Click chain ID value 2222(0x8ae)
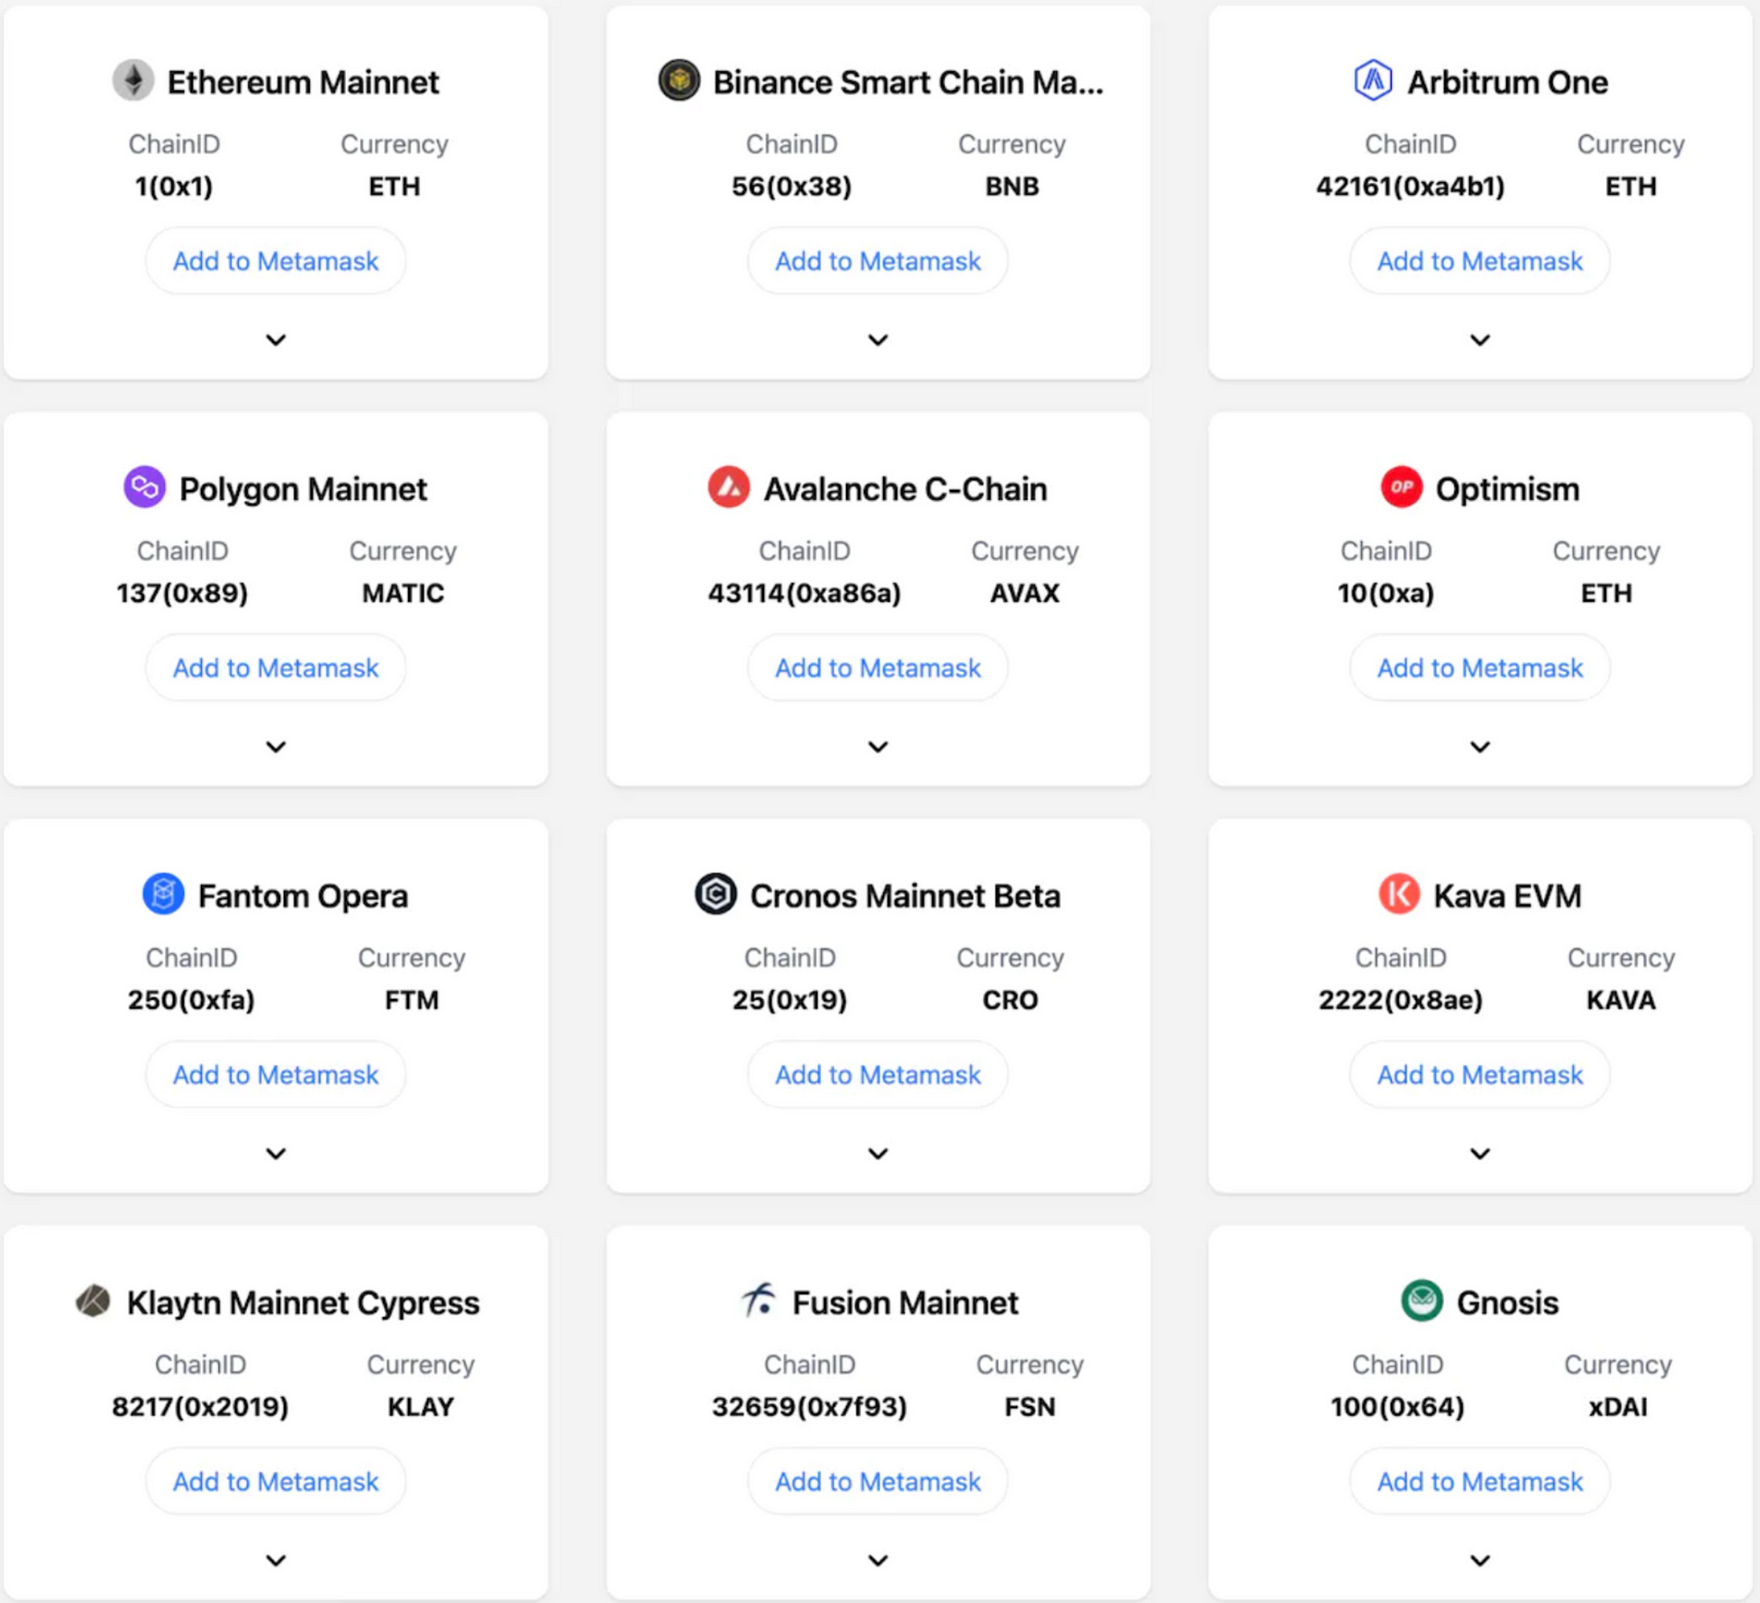 1401,1000
